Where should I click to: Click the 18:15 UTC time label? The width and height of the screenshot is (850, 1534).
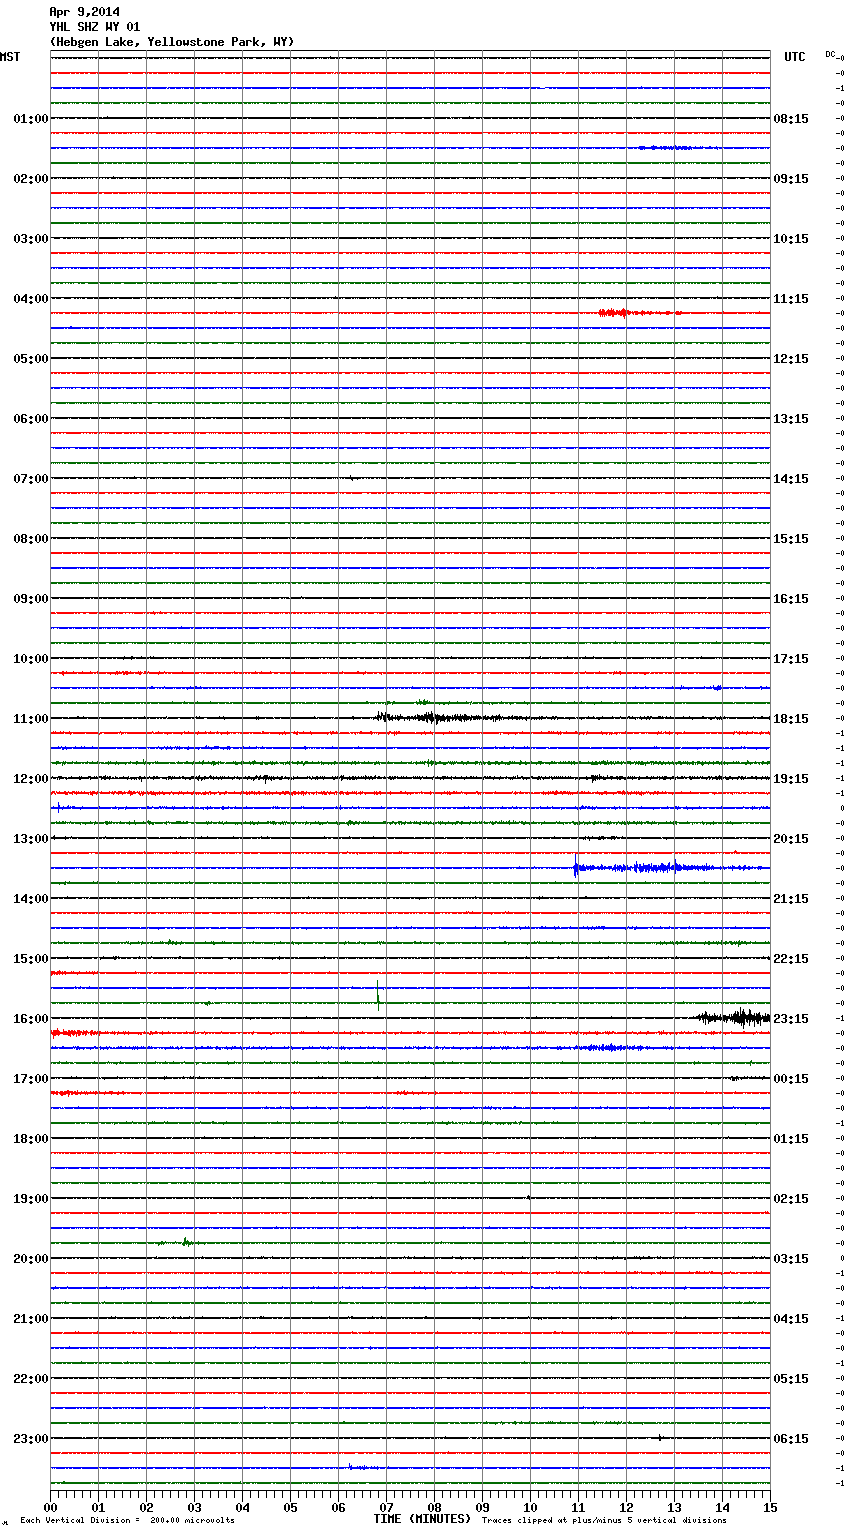tap(791, 719)
